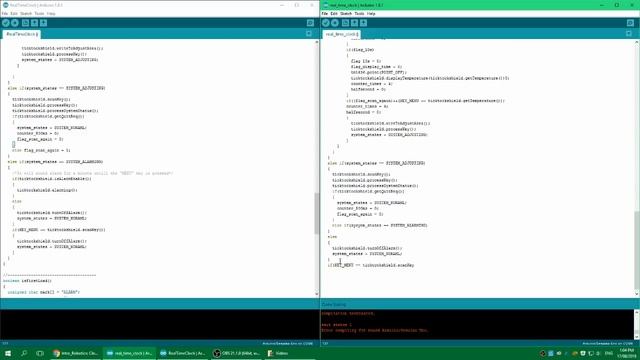This screenshot has height=360, width=640.
Task: Open Task View on the taskbar
Action: click(x=40, y=353)
